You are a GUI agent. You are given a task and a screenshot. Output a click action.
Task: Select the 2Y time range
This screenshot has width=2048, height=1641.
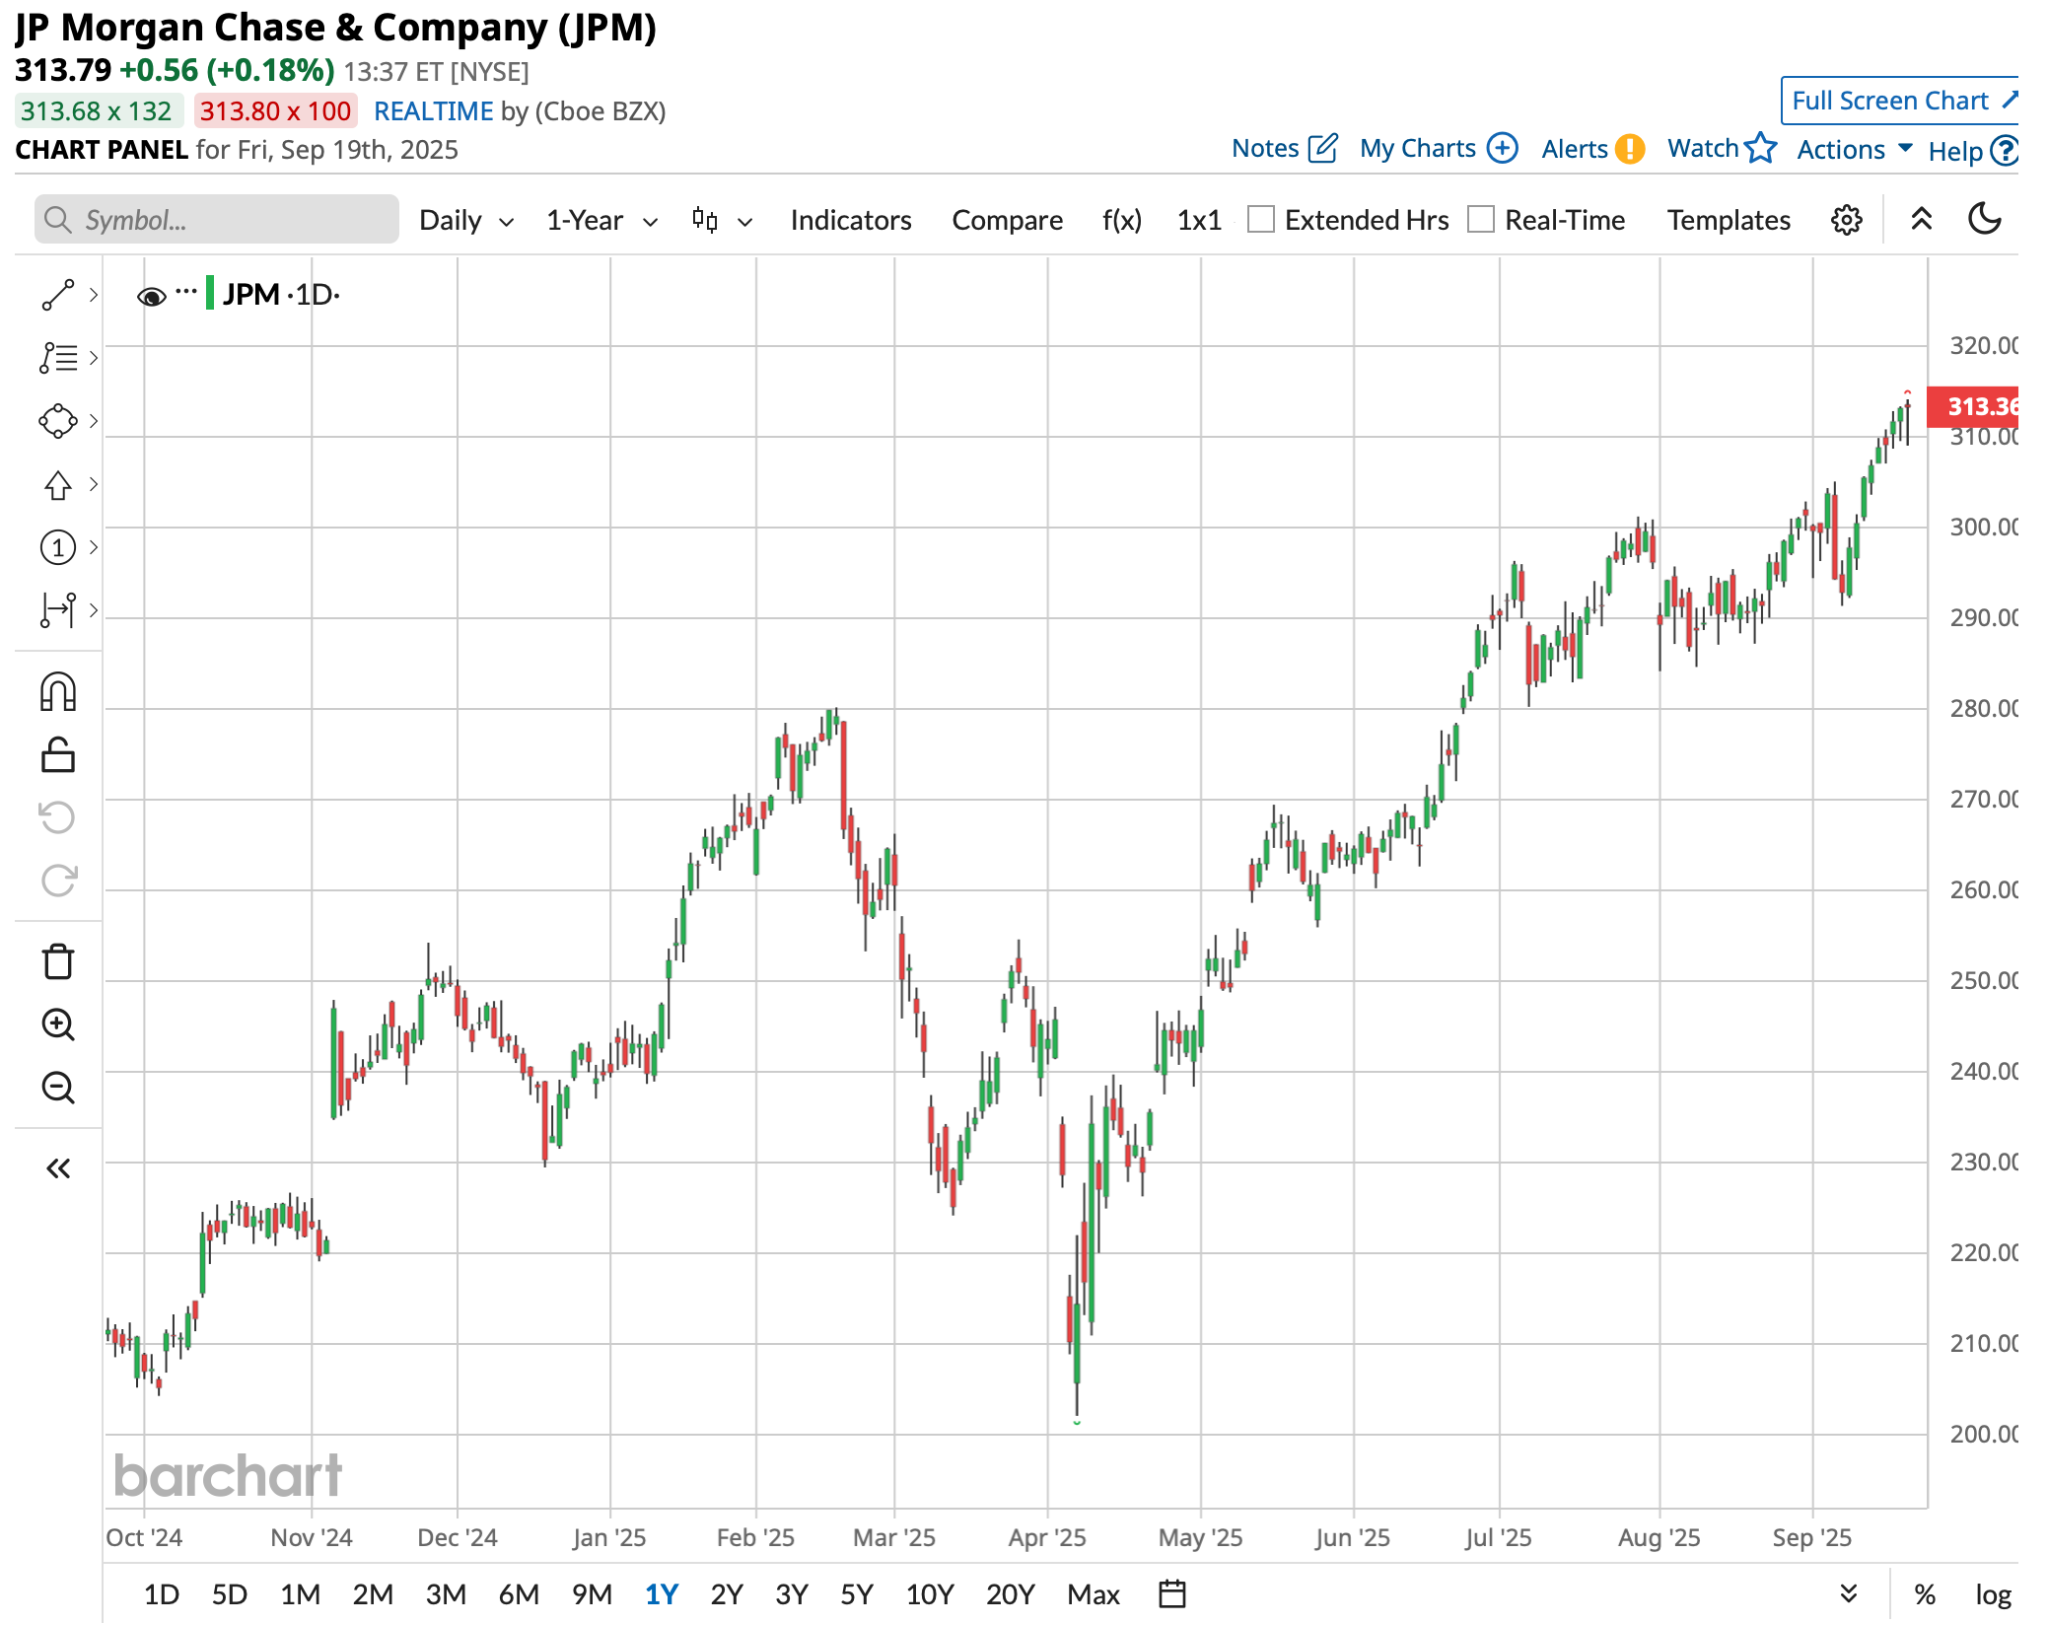(x=727, y=1594)
